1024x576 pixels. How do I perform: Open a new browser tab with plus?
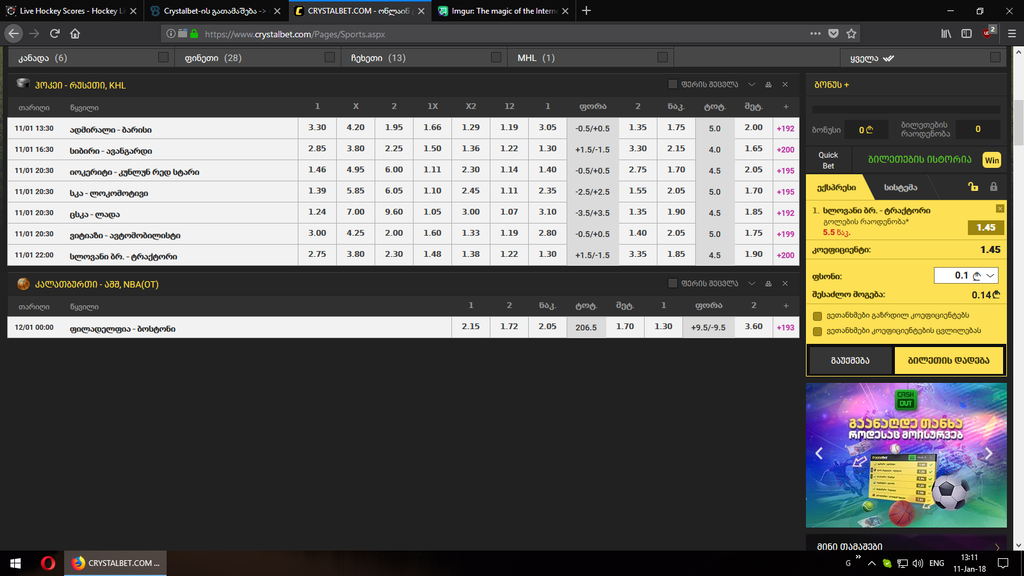click(586, 10)
